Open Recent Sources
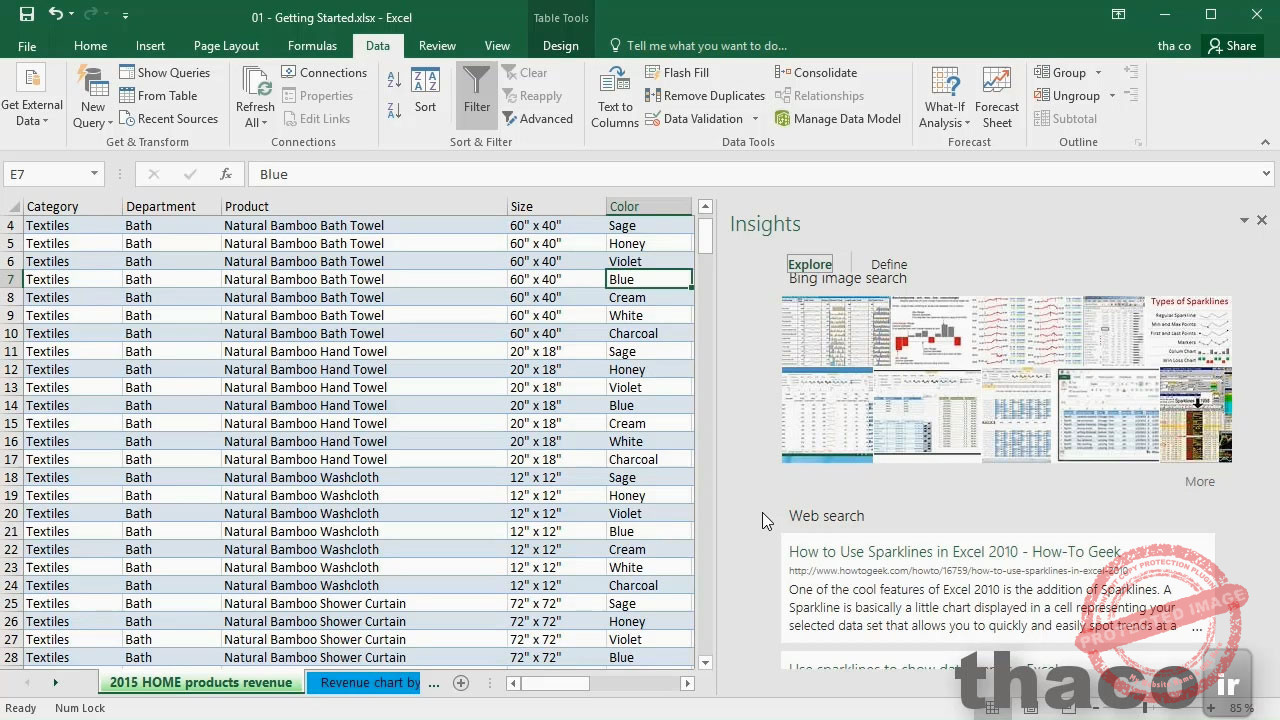The image size is (1280, 720). [168, 119]
